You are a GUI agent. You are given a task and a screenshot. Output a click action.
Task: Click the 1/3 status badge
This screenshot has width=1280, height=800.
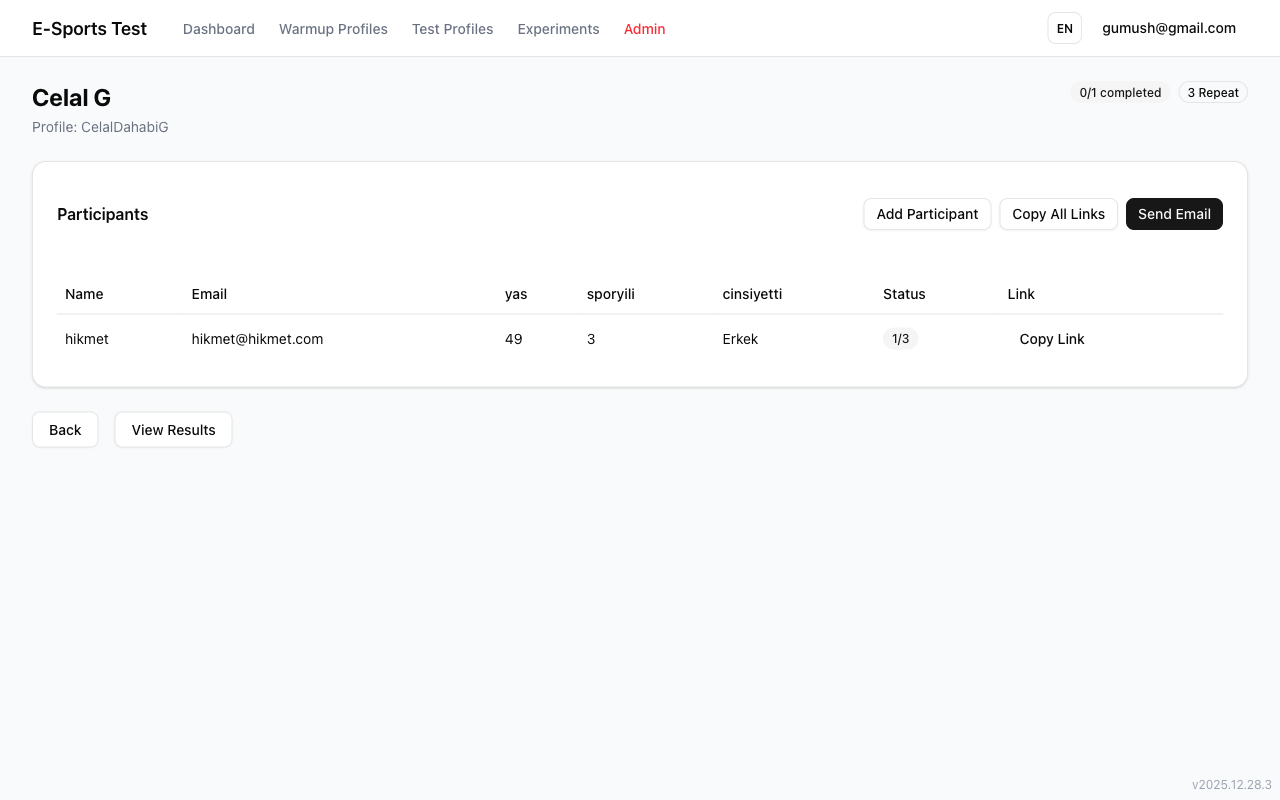click(900, 339)
